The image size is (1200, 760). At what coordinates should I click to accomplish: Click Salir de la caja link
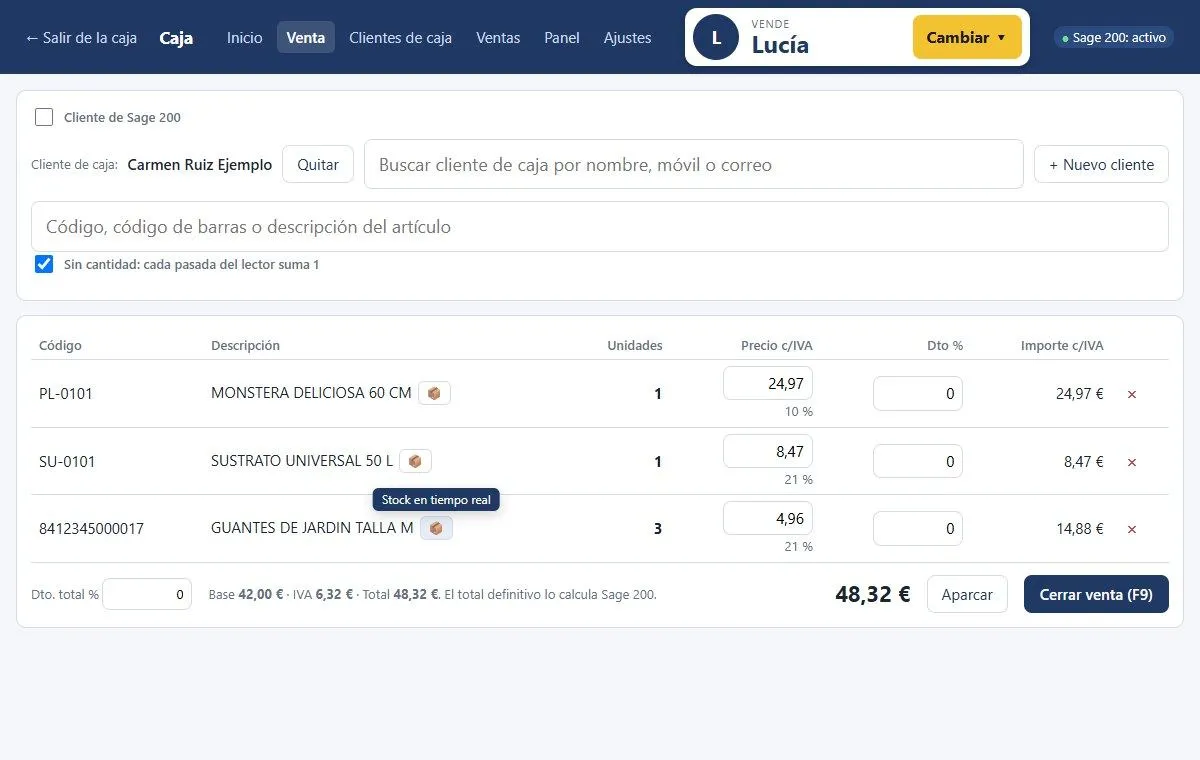81,37
